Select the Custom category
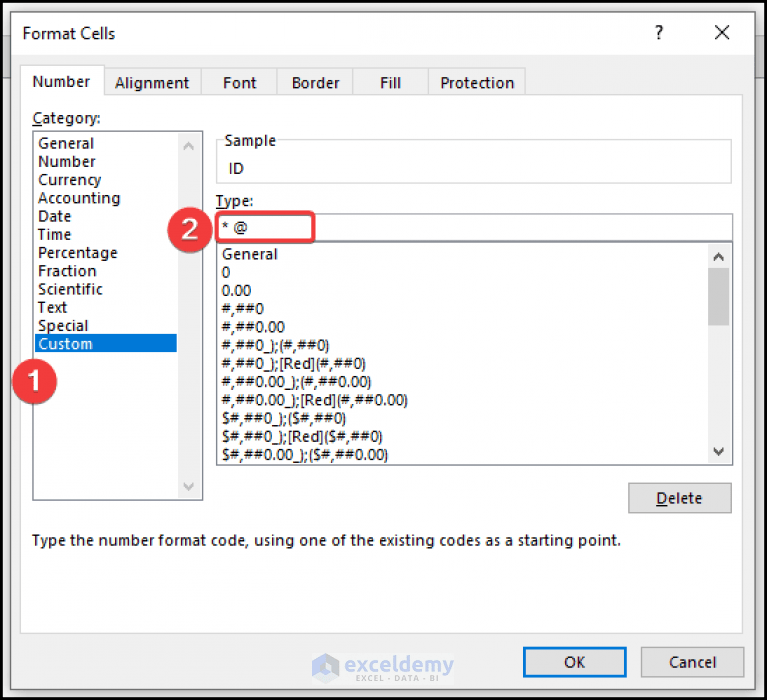 (x=106, y=343)
